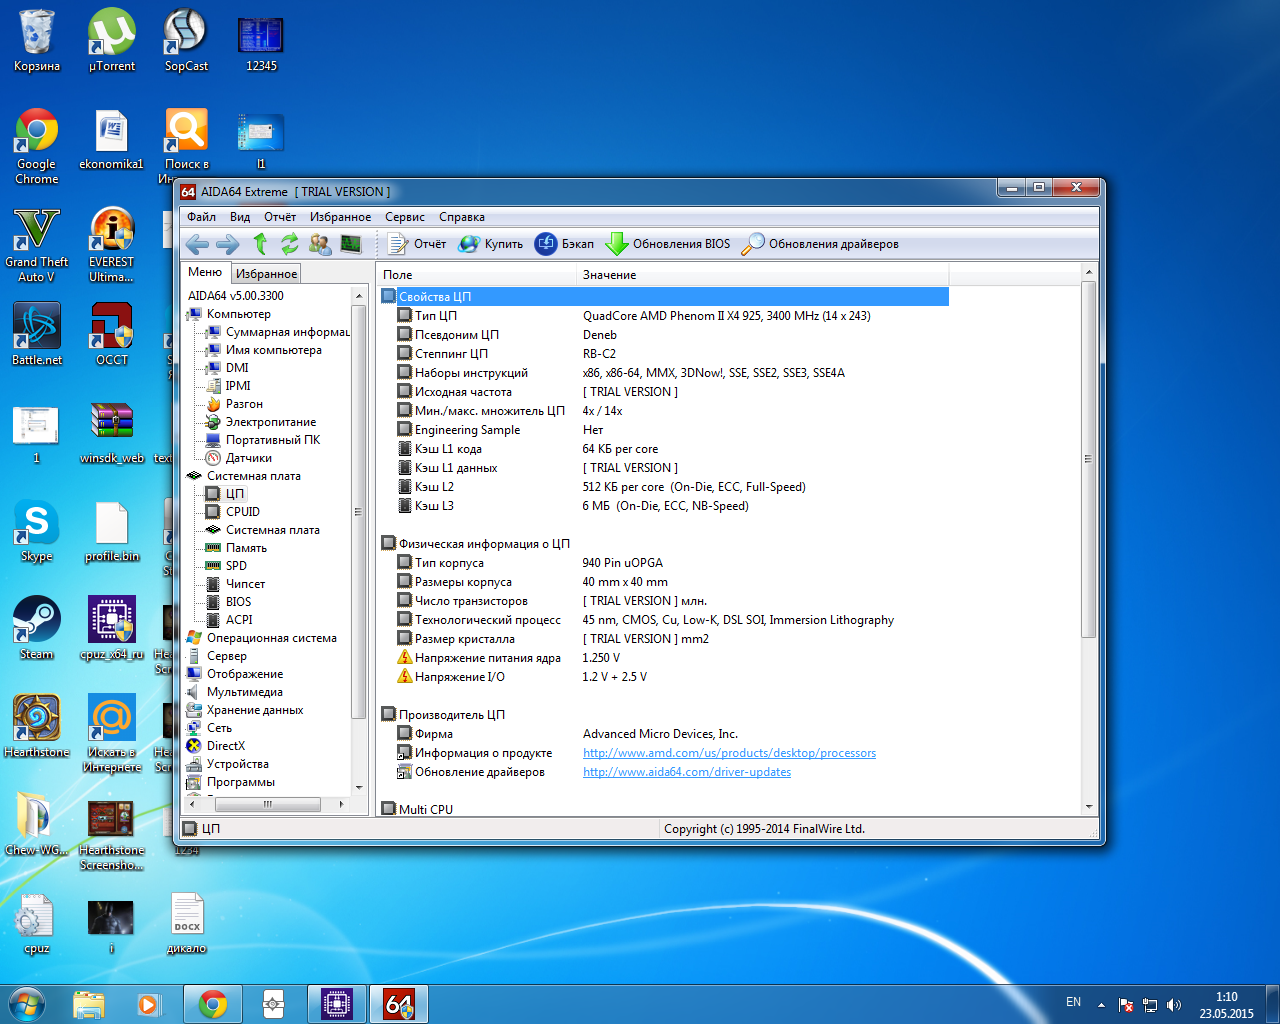The image size is (1280, 1024).
Task: Select Датчики sensors in the tree
Action: coord(248,458)
